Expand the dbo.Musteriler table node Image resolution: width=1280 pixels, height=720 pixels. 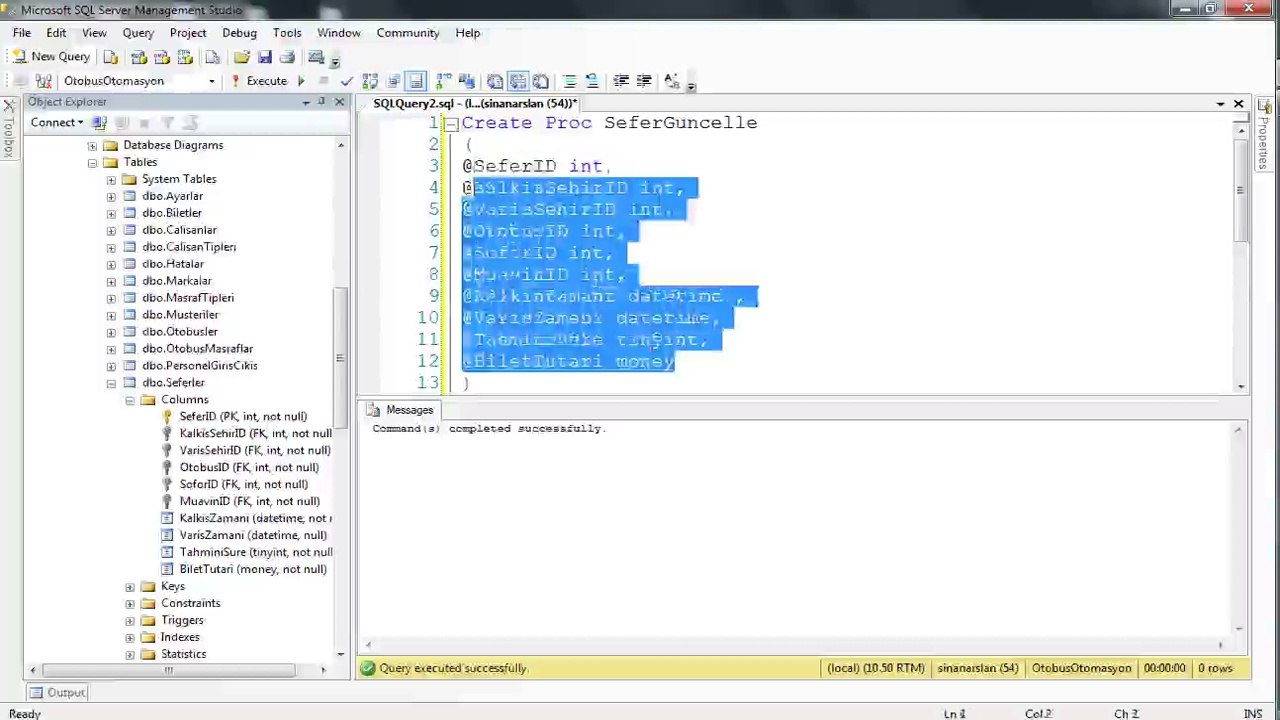tap(111, 315)
